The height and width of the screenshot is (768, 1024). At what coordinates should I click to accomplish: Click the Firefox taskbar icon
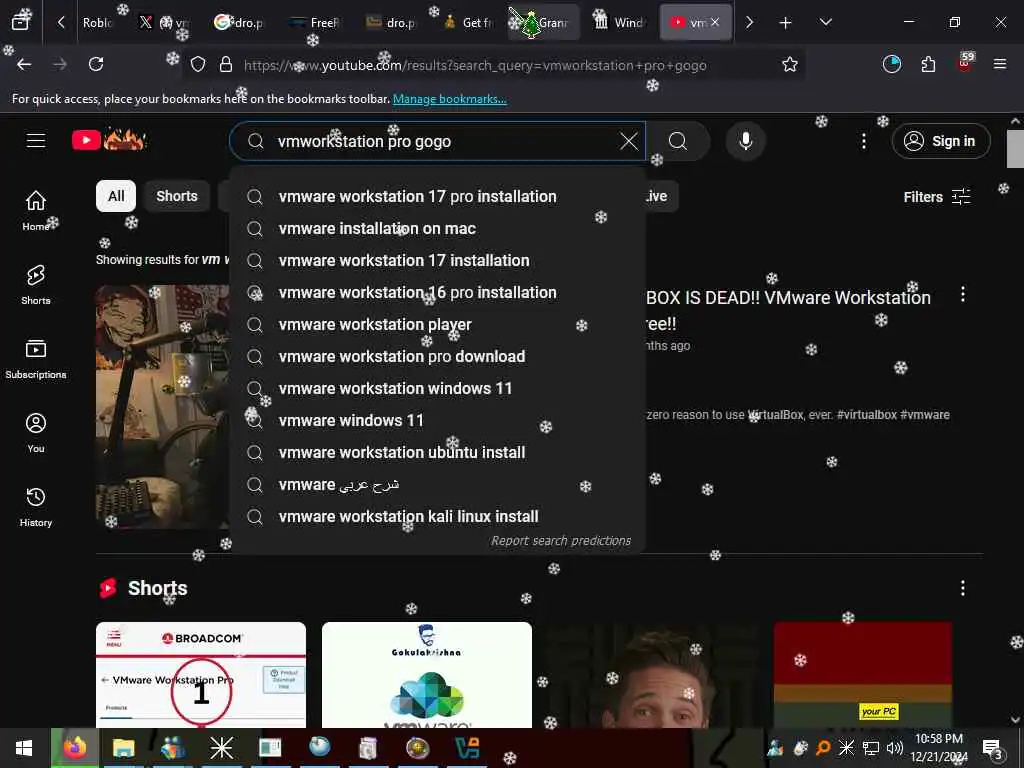pyautogui.click(x=74, y=748)
